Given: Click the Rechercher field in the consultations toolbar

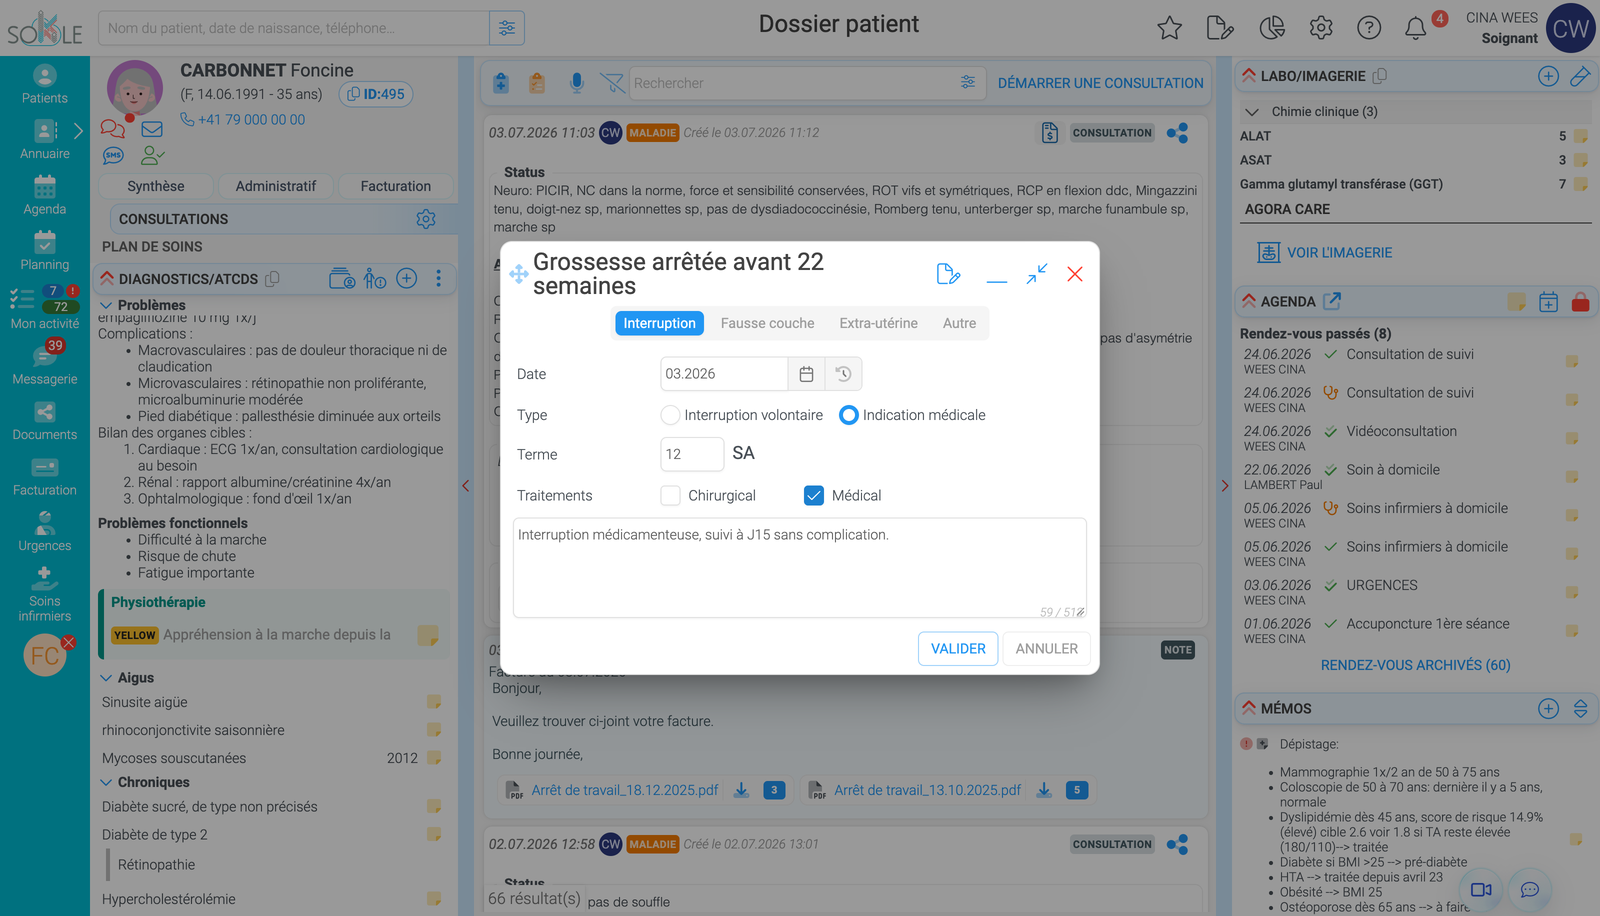Looking at the screenshot, I should (790, 83).
